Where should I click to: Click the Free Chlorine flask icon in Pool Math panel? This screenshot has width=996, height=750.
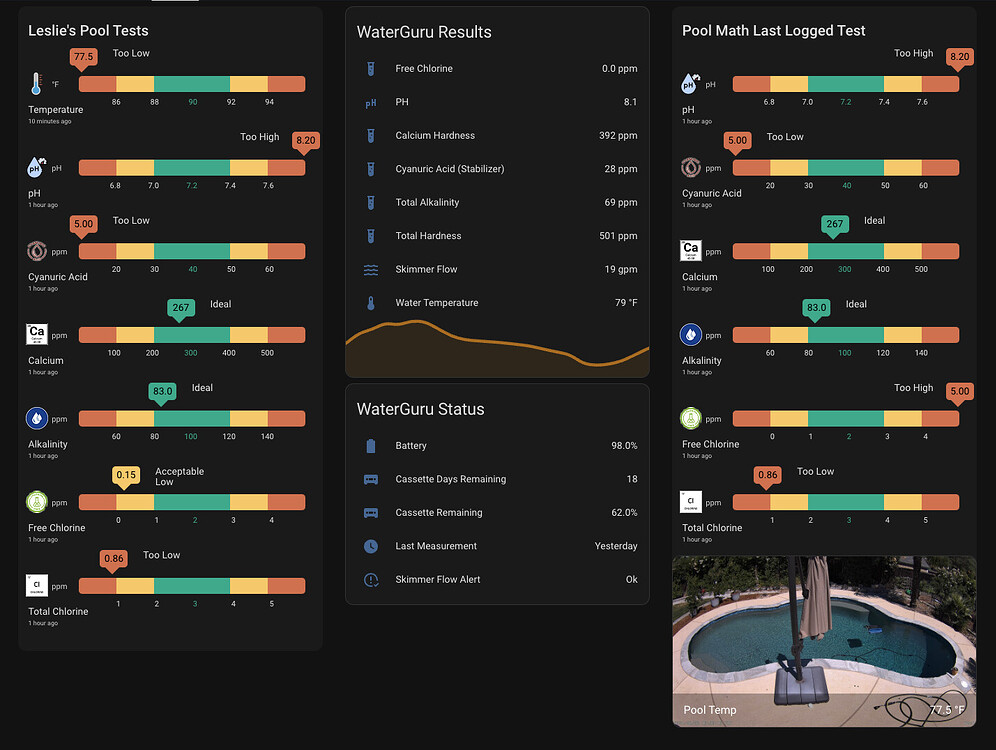click(690, 418)
